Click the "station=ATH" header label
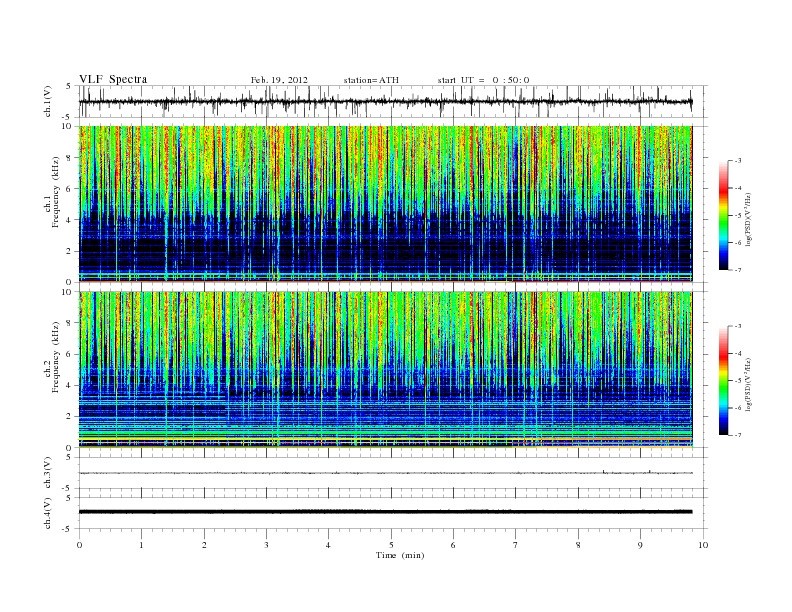792x612 pixels. [x=371, y=80]
